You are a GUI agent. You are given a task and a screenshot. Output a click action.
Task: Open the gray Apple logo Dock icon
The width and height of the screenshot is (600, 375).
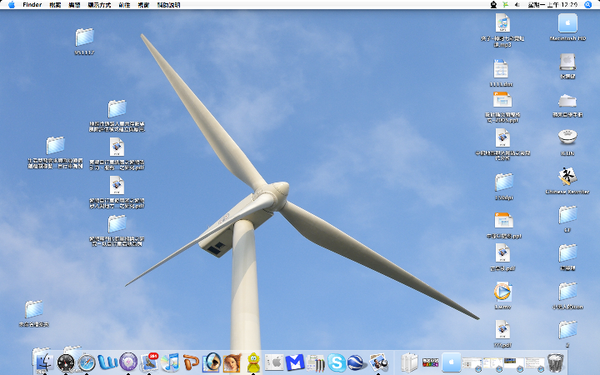pos(274,362)
